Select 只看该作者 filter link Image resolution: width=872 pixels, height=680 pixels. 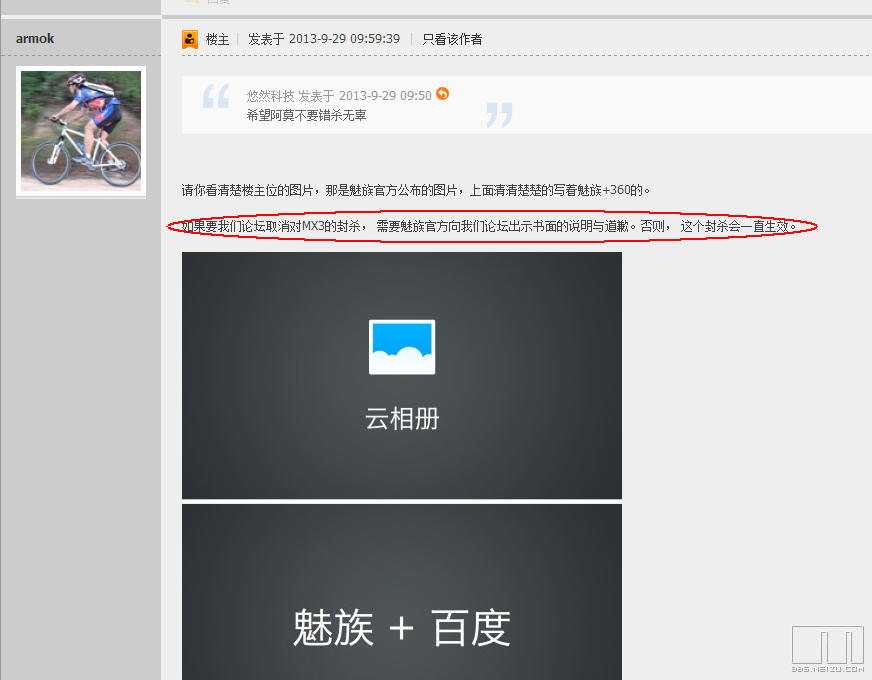pyautogui.click(x=452, y=39)
